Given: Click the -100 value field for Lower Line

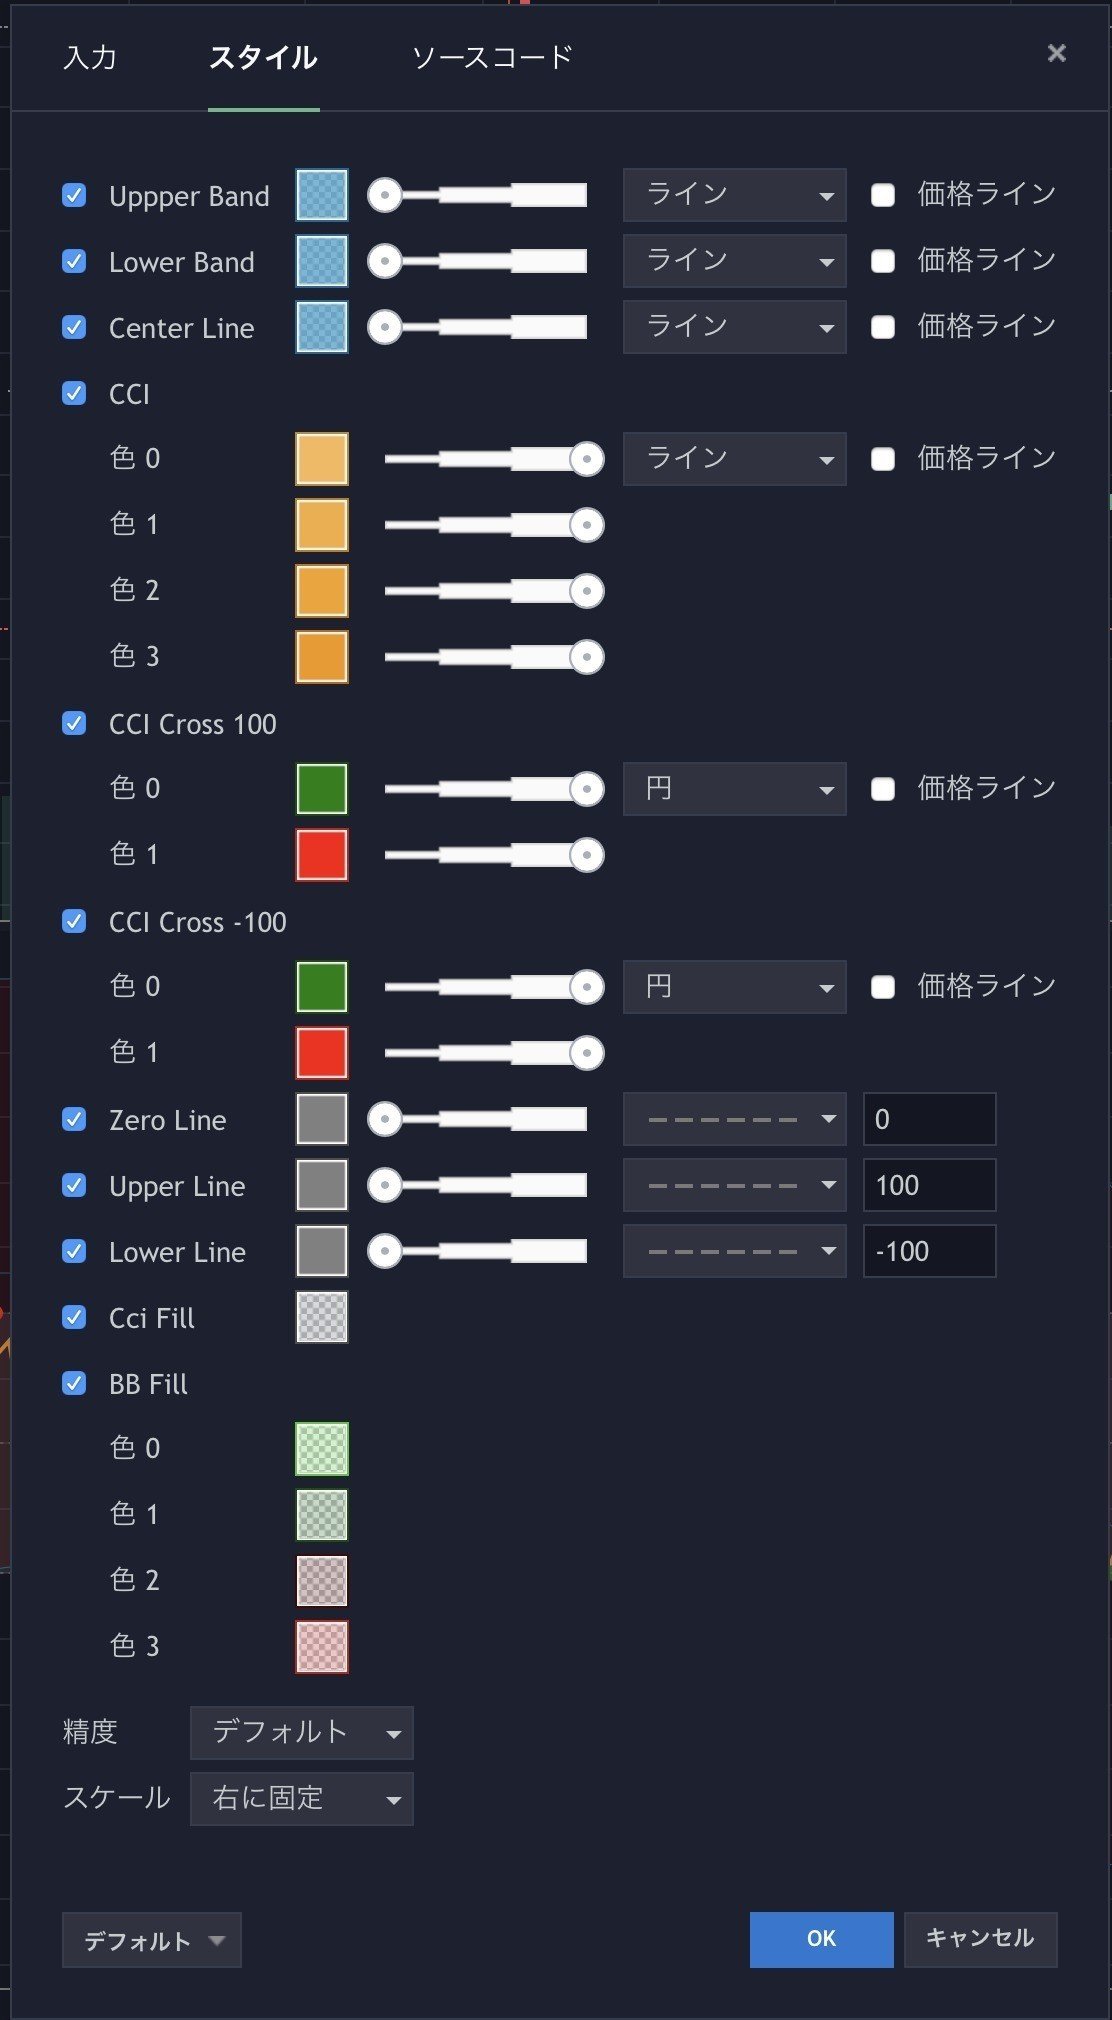Looking at the screenshot, I should 929,1251.
